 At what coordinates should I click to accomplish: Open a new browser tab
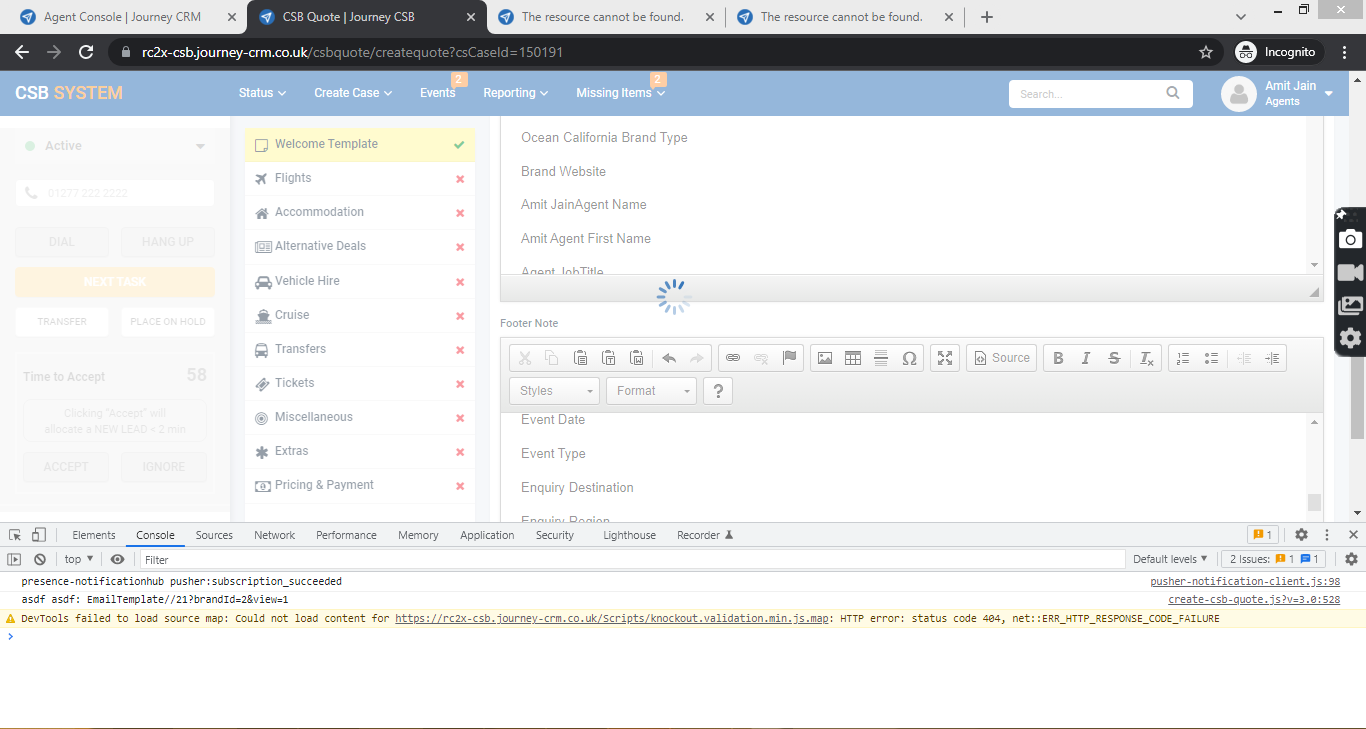(987, 17)
